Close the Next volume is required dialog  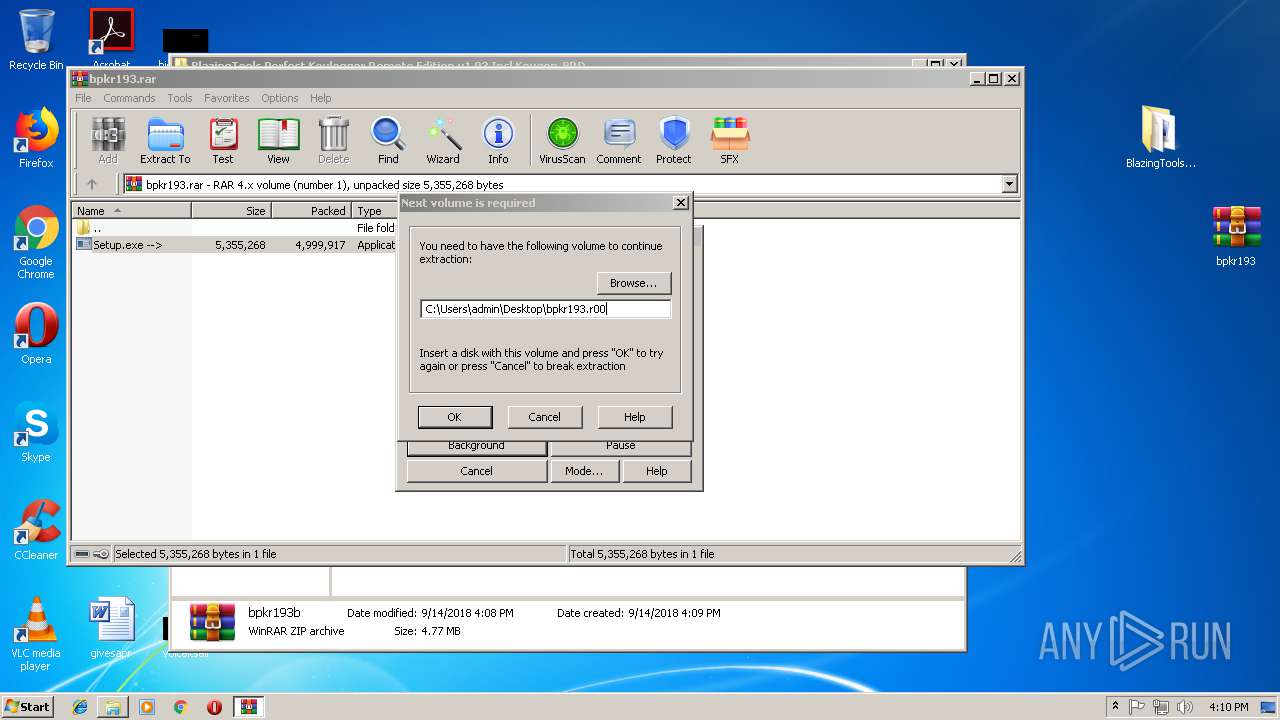coord(681,203)
